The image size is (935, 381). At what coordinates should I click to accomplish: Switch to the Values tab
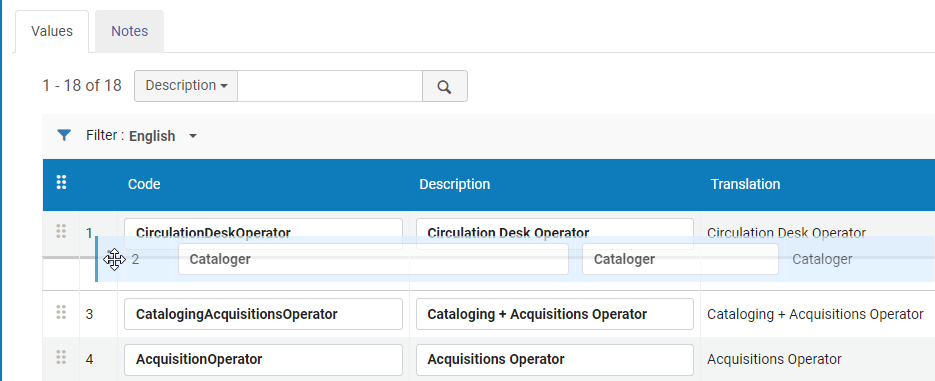52,31
